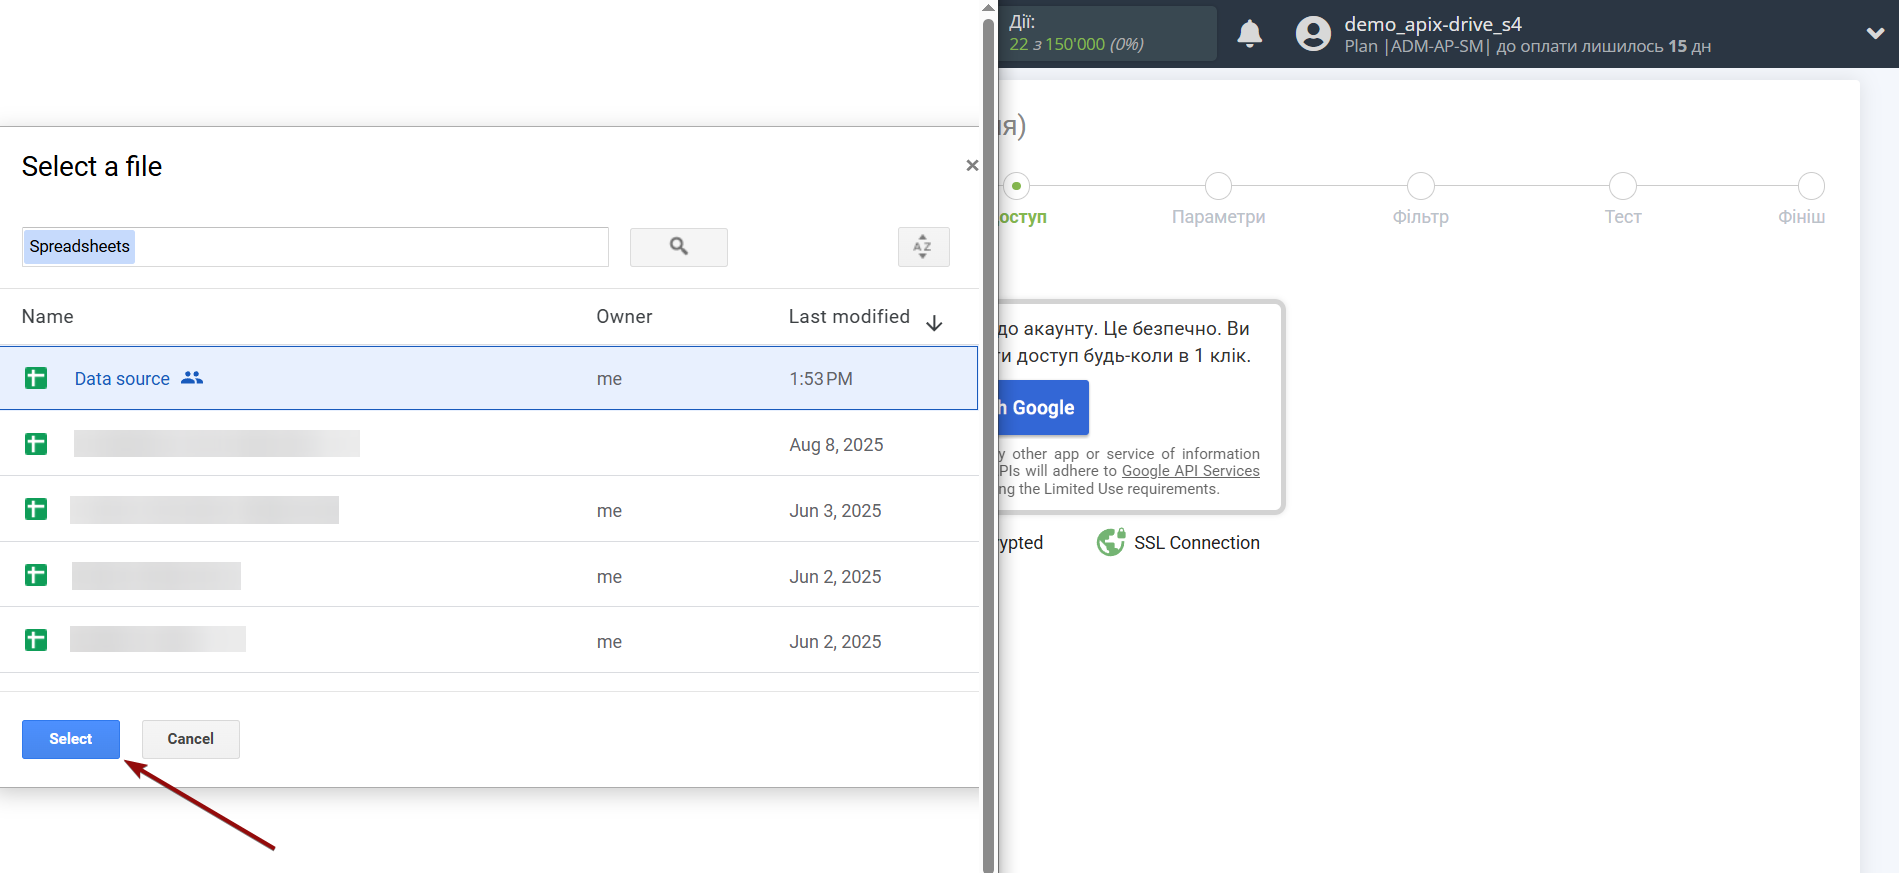Click the Owner column header
This screenshot has width=1899, height=873.
[x=624, y=316]
